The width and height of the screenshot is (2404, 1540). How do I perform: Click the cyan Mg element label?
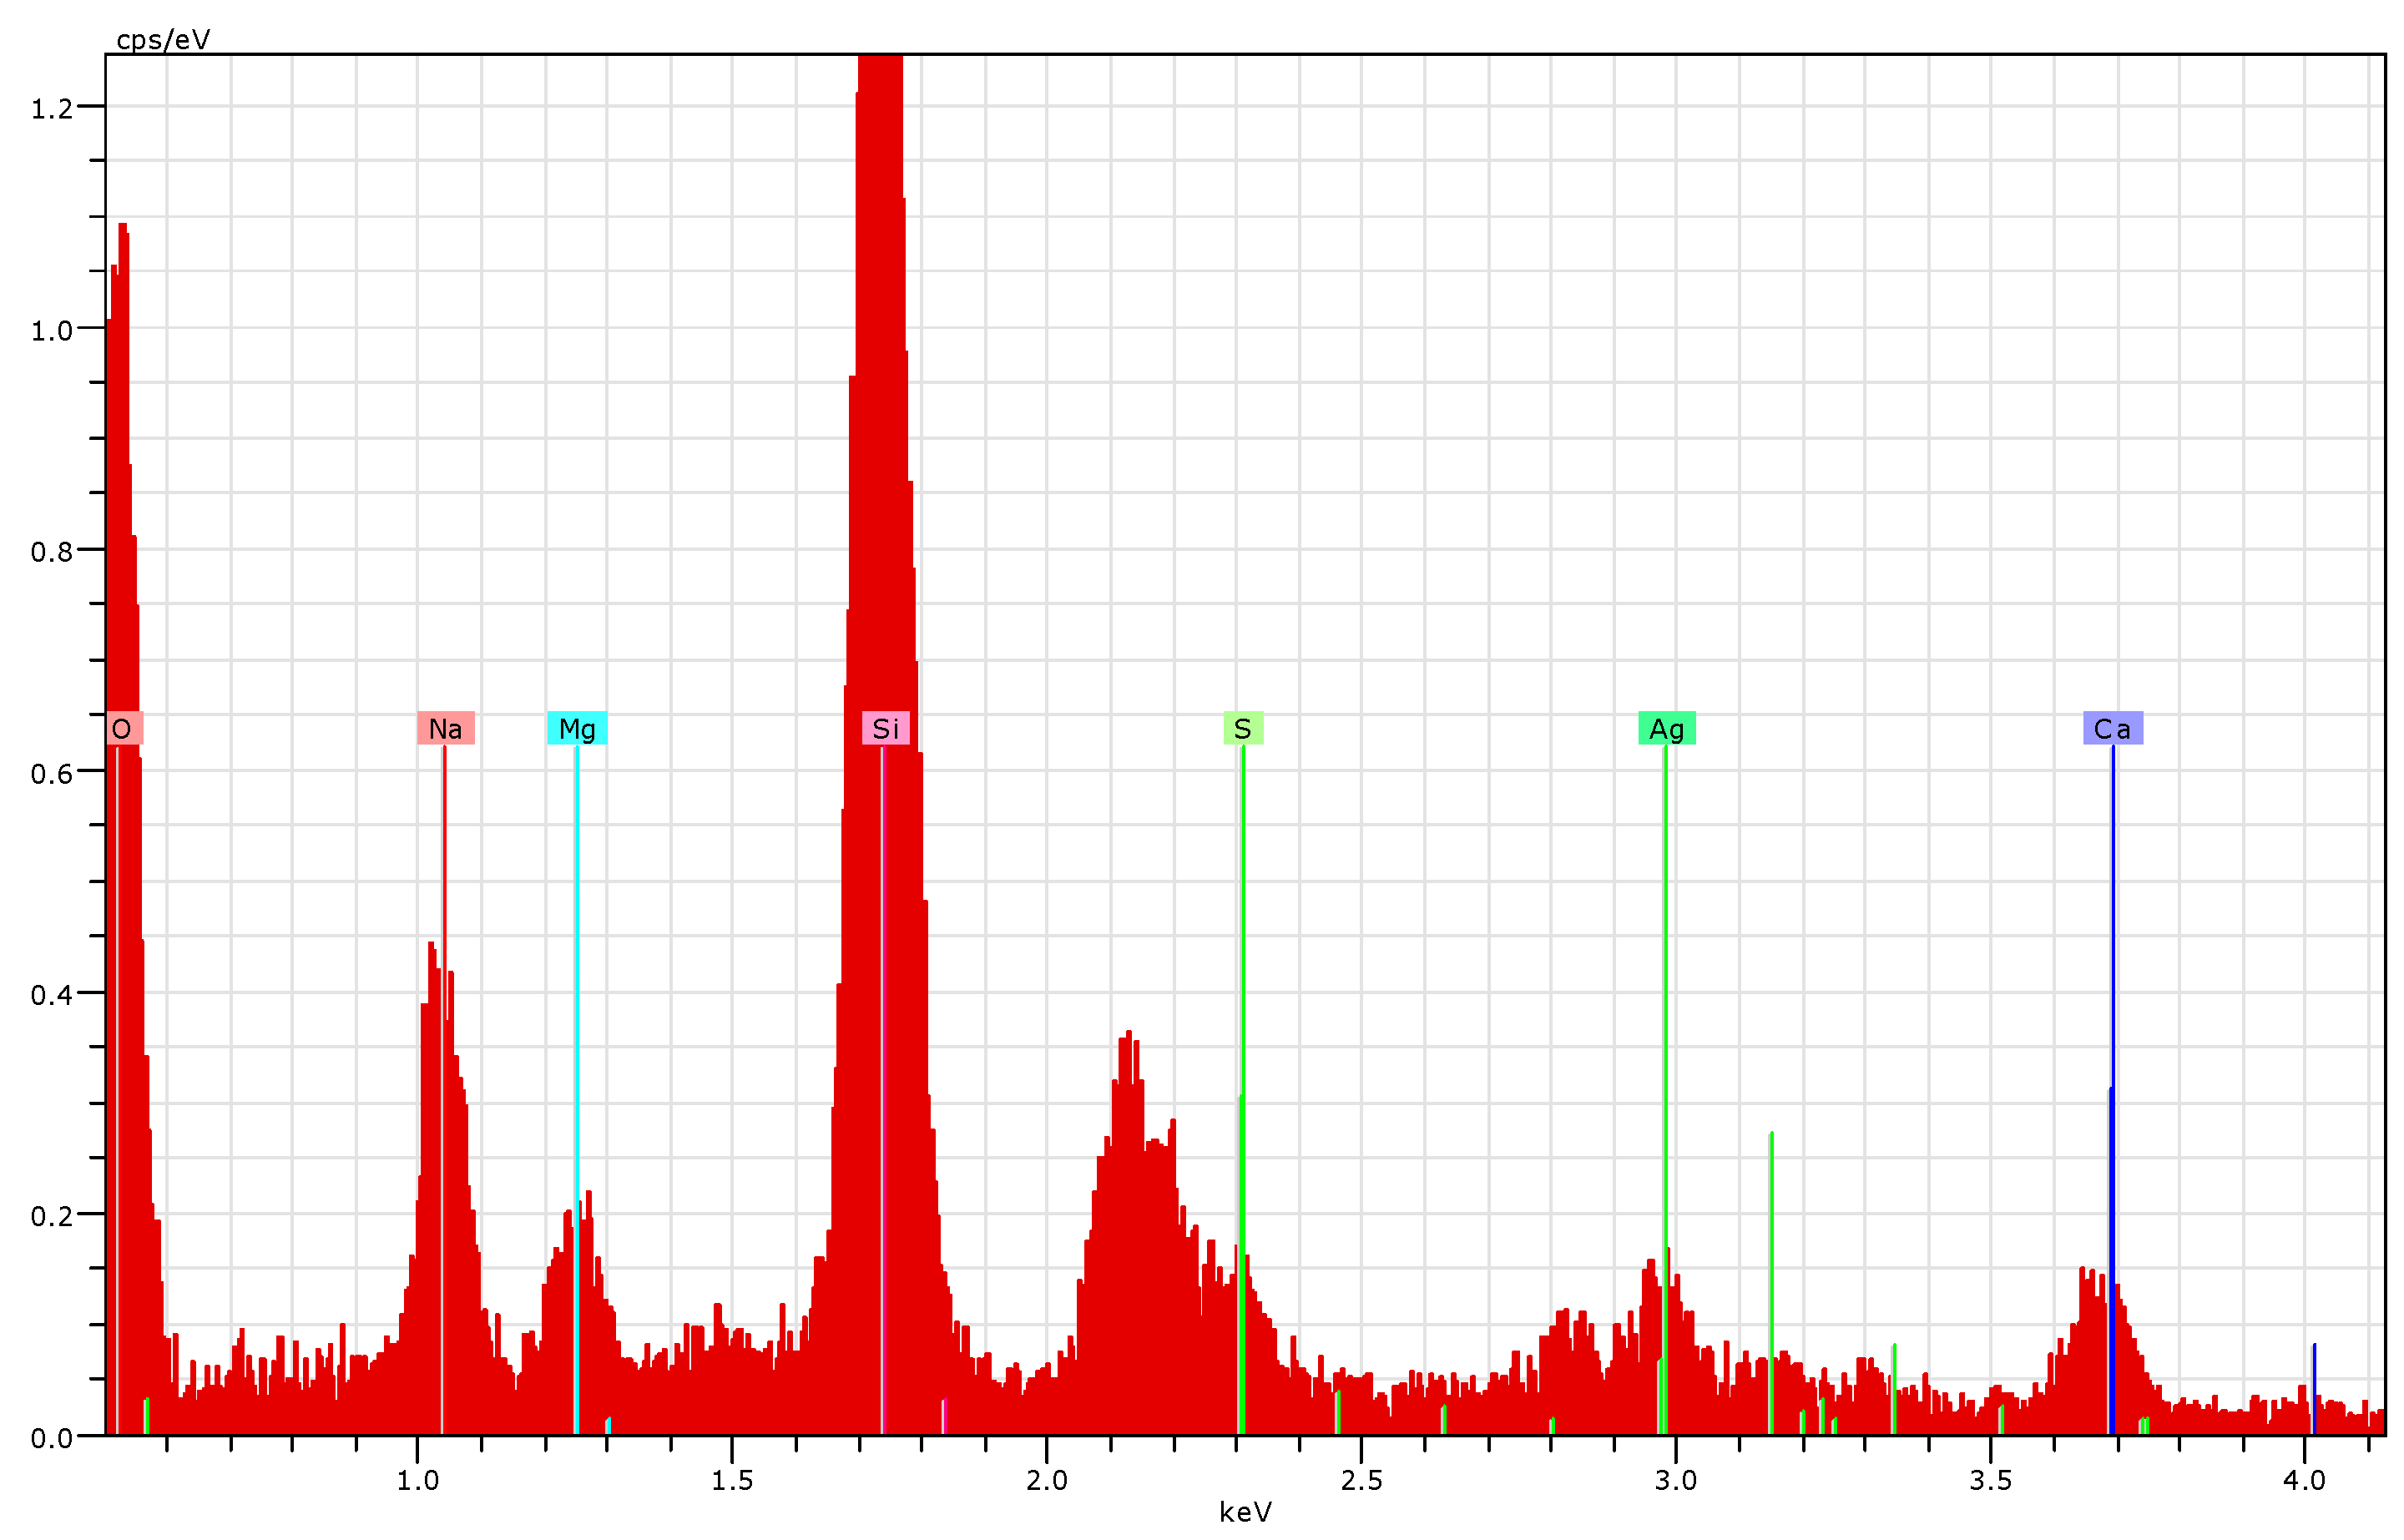pos(577,729)
